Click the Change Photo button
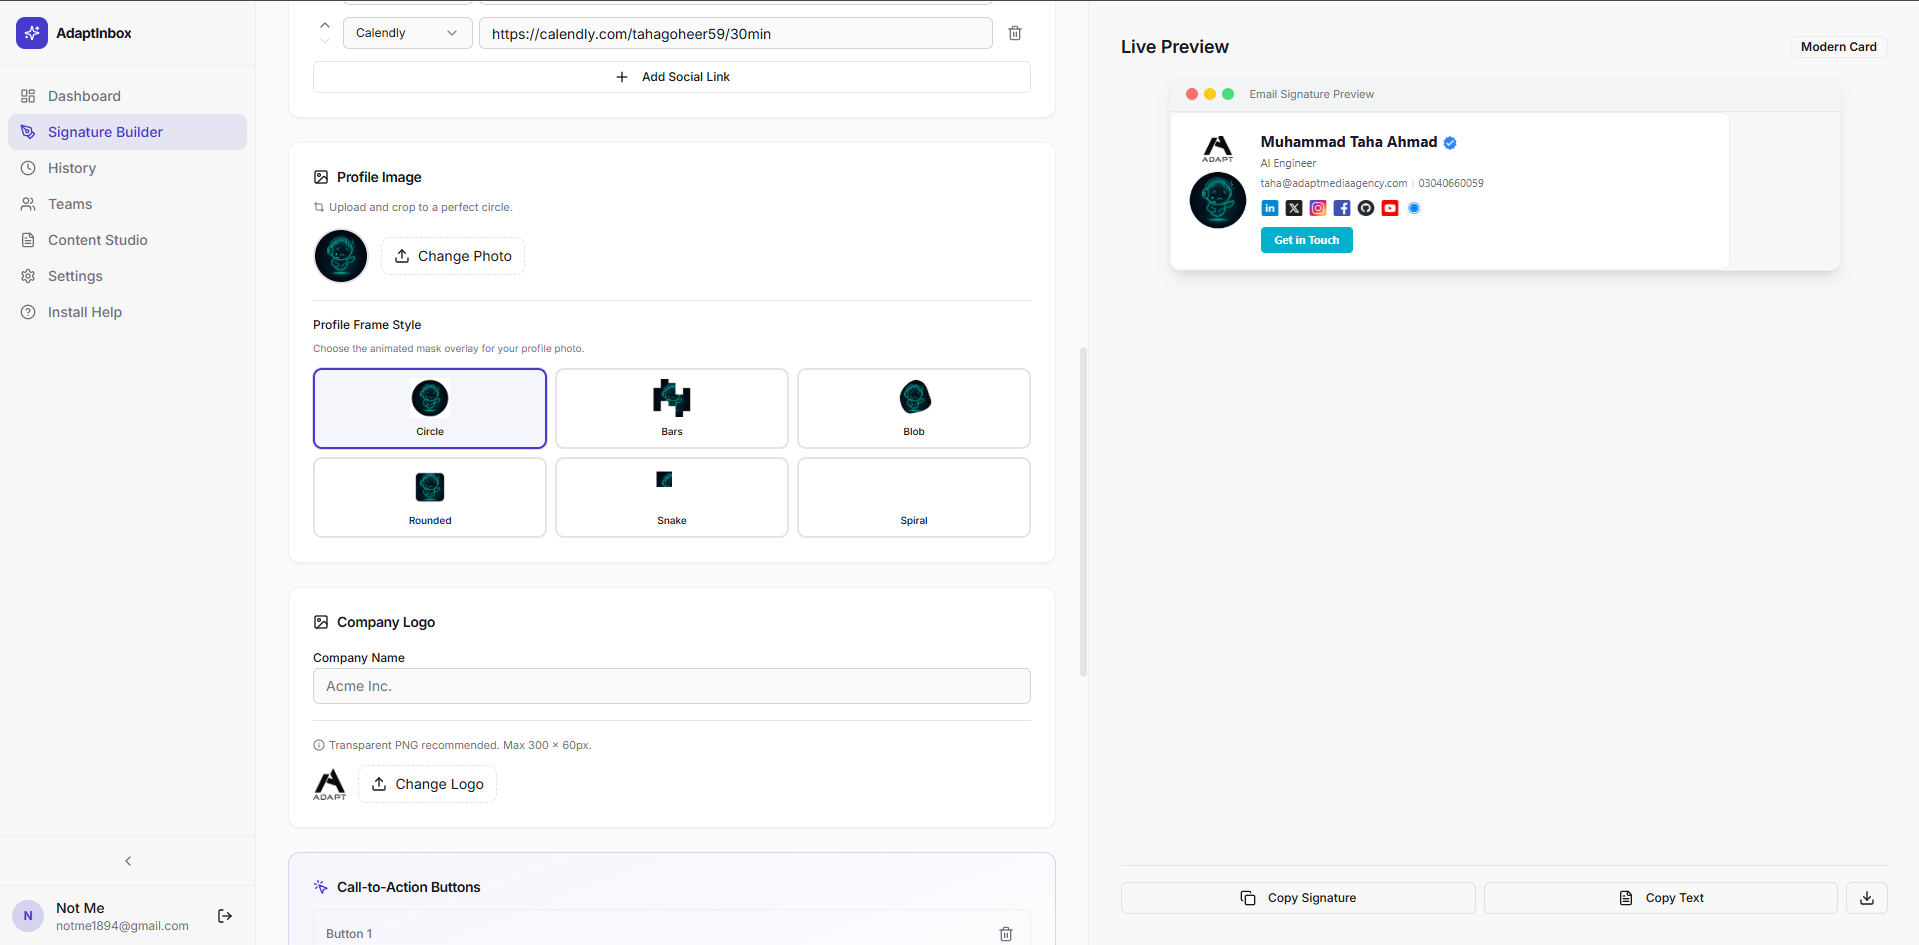This screenshot has height=945, width=1919. (453, 256)
